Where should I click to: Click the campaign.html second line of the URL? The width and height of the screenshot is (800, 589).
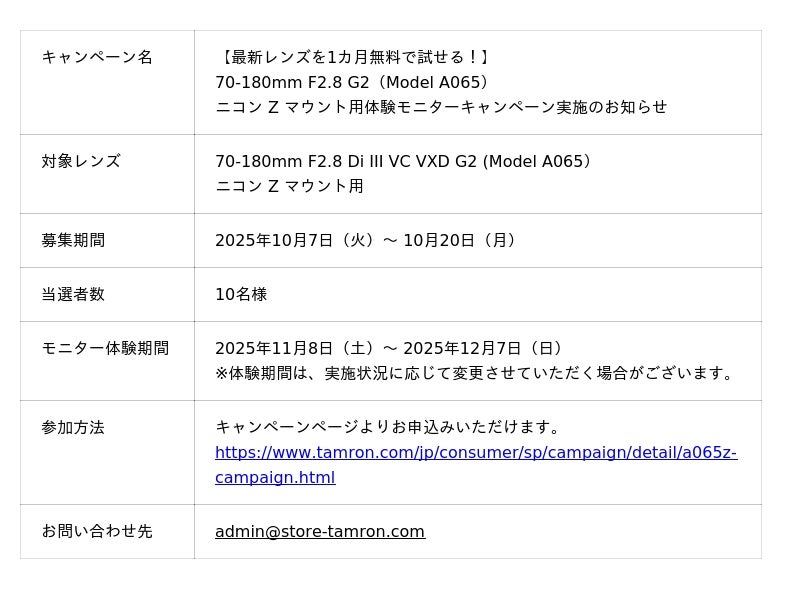(x=275, y=478)
